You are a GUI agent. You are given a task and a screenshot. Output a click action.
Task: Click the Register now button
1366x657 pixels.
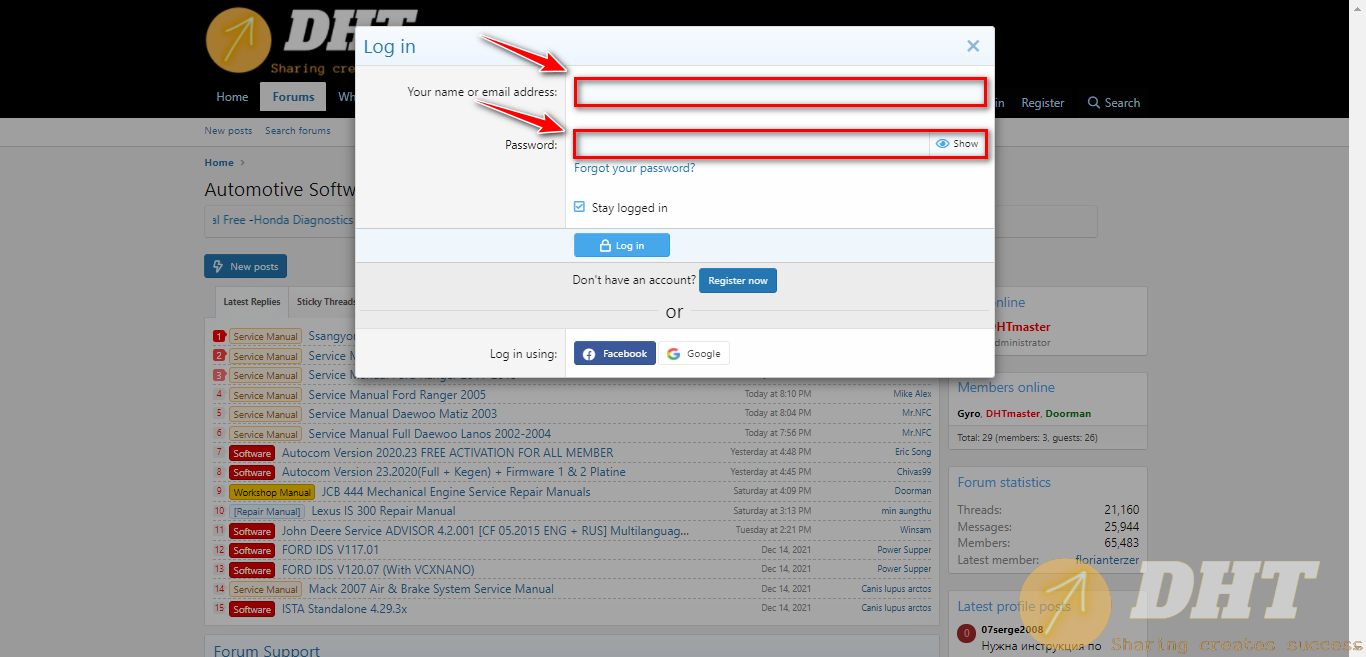click(x=737, y=281)
